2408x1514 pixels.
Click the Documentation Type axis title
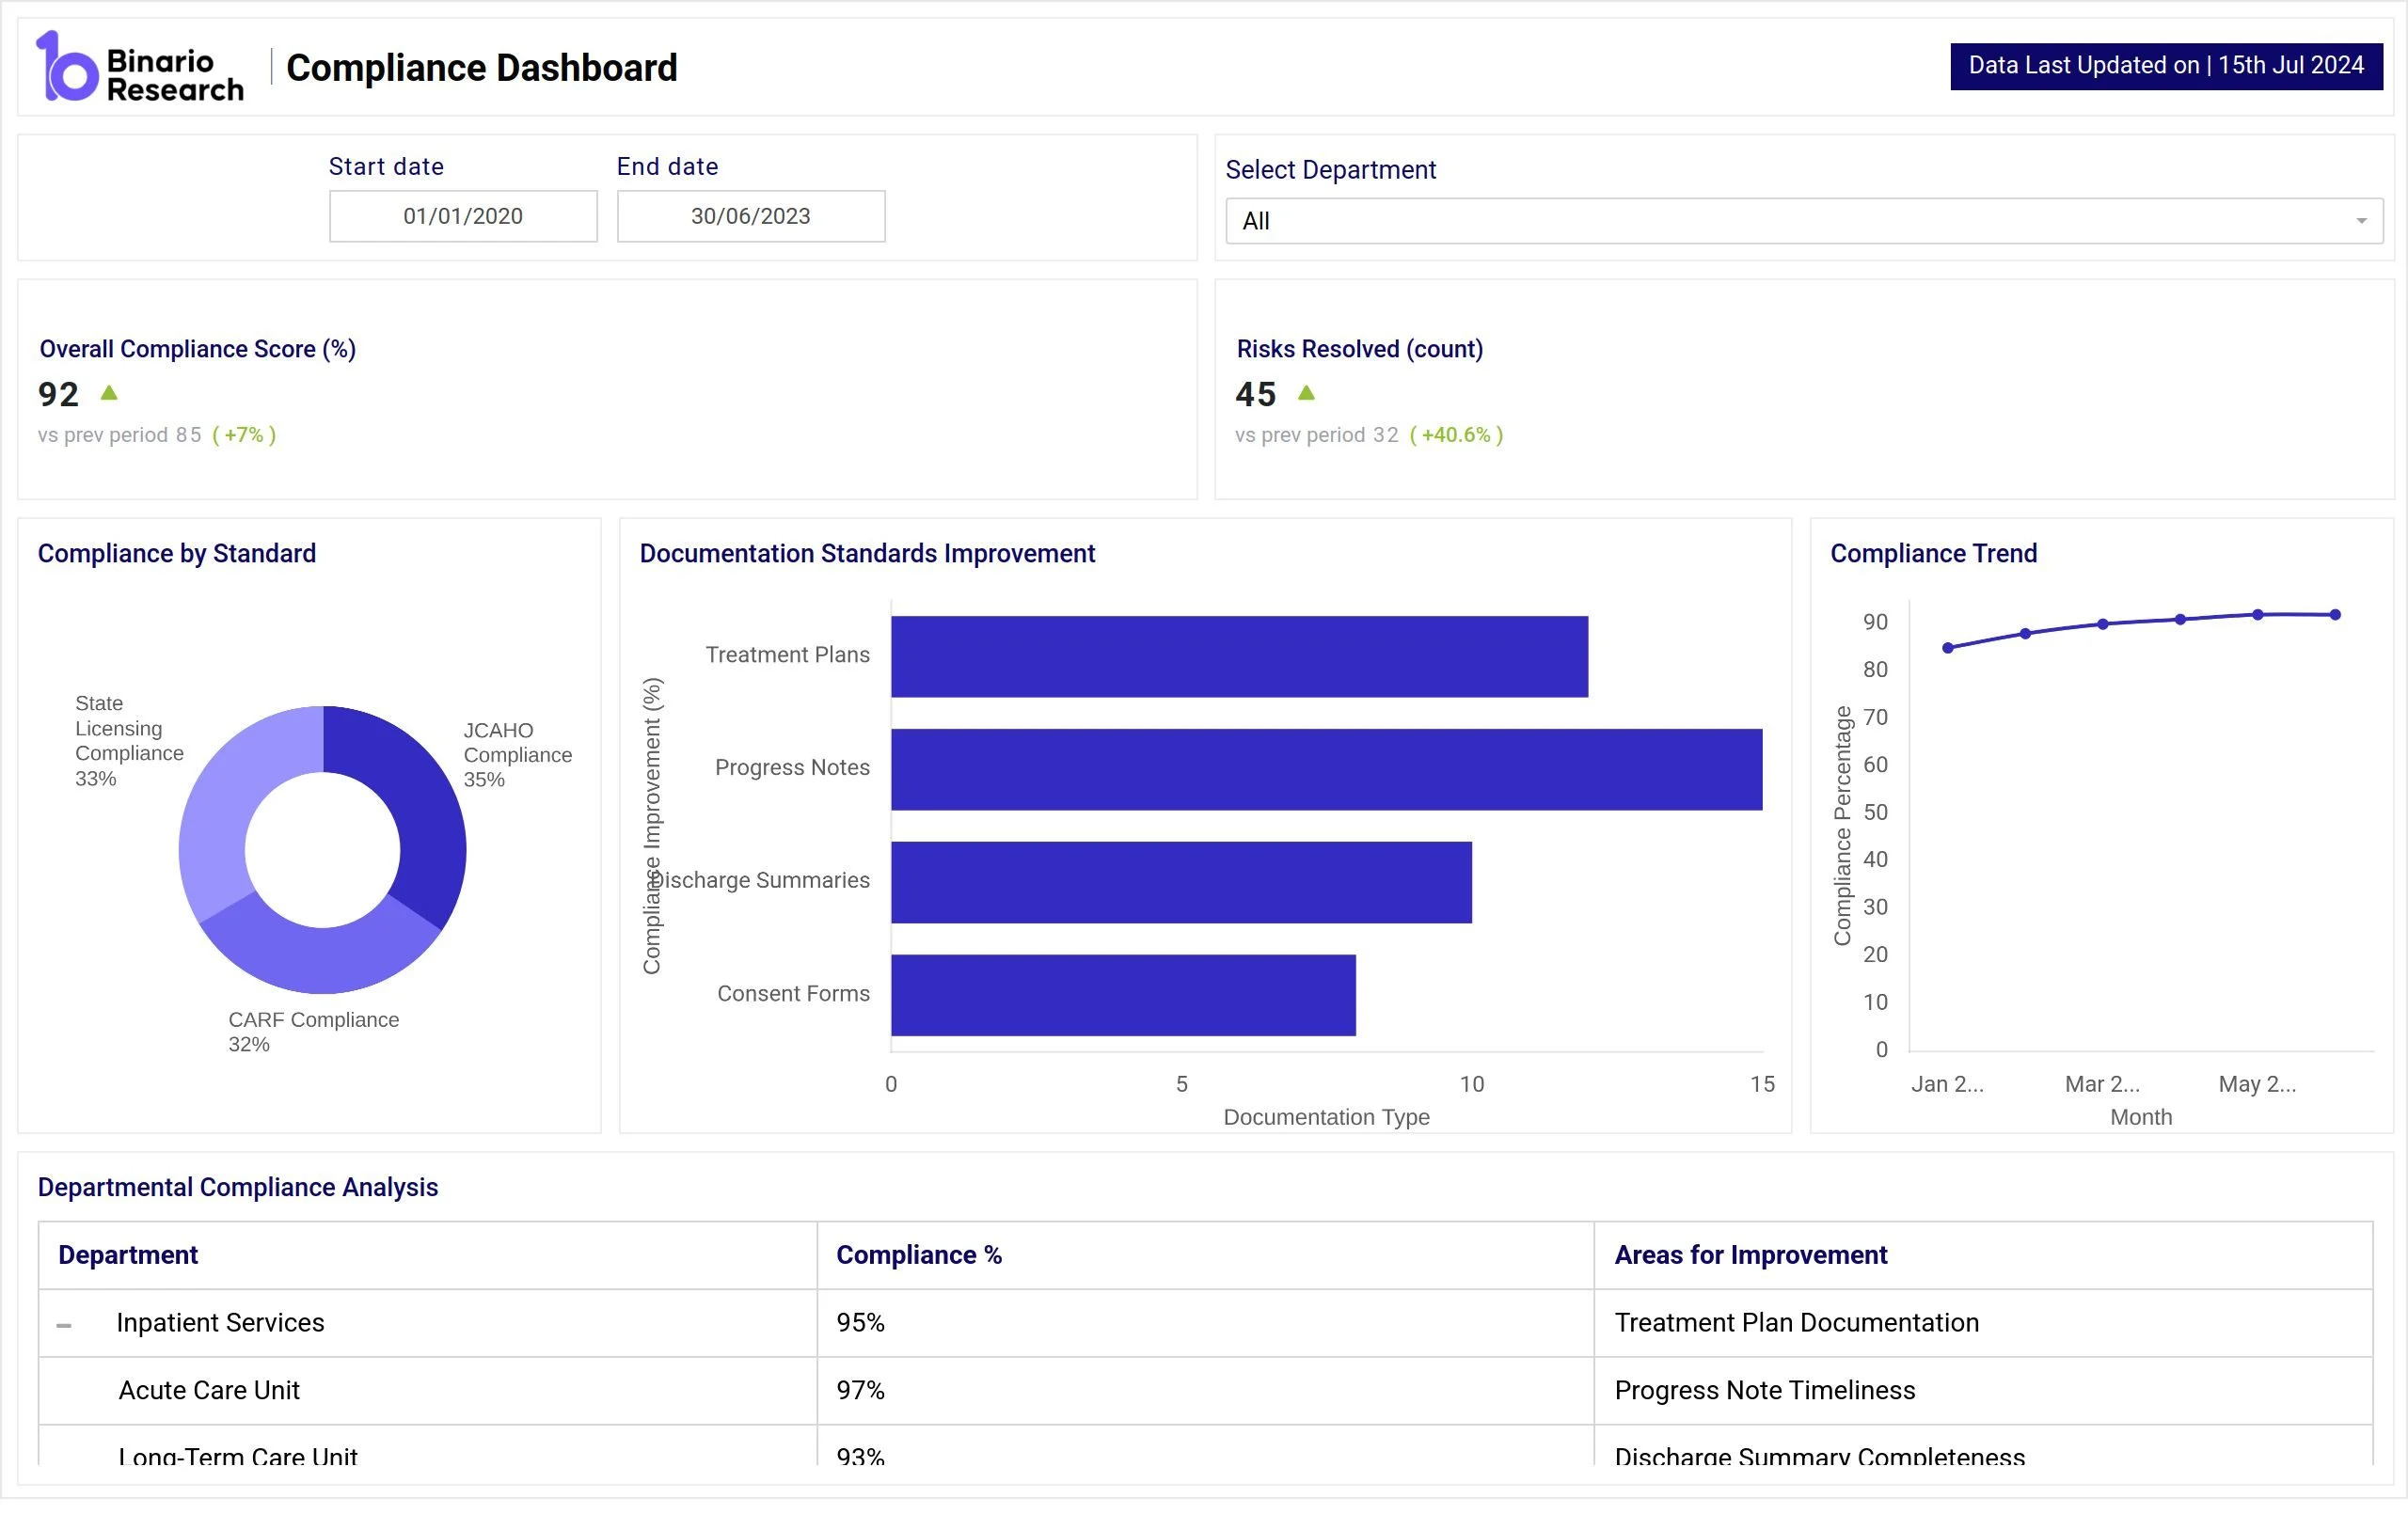coord(1326,1117)
